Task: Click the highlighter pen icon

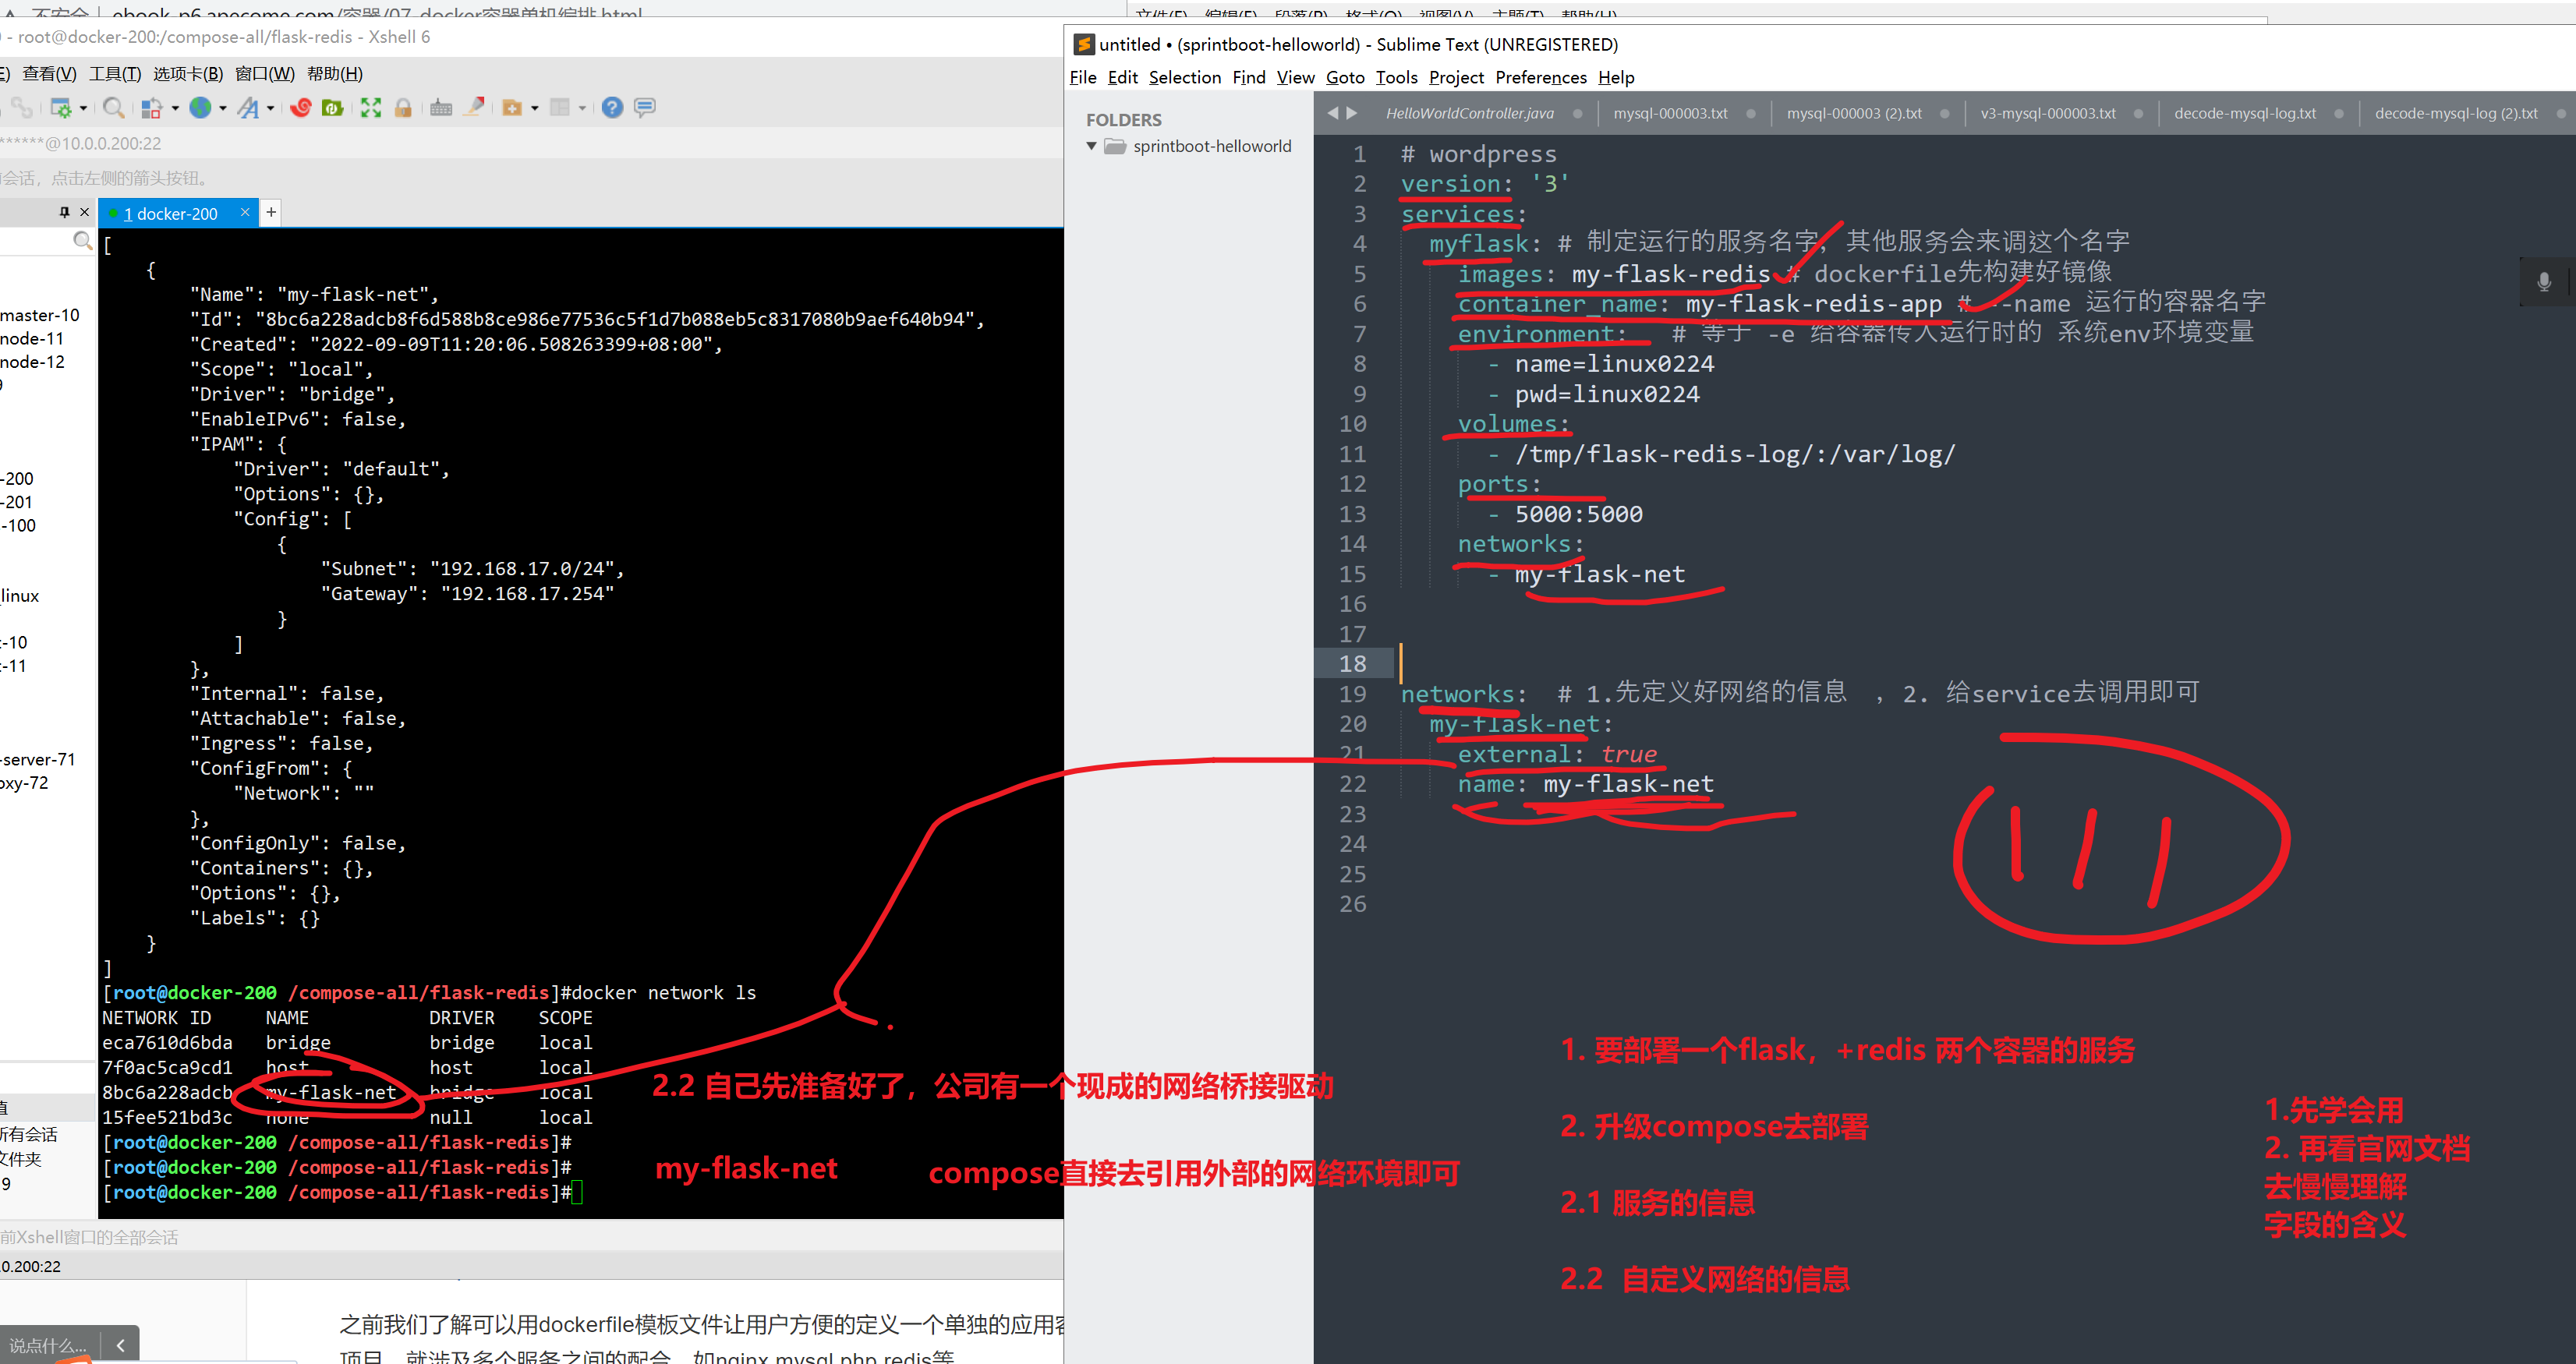Action: pyautogui.click(x=476, y=106)
